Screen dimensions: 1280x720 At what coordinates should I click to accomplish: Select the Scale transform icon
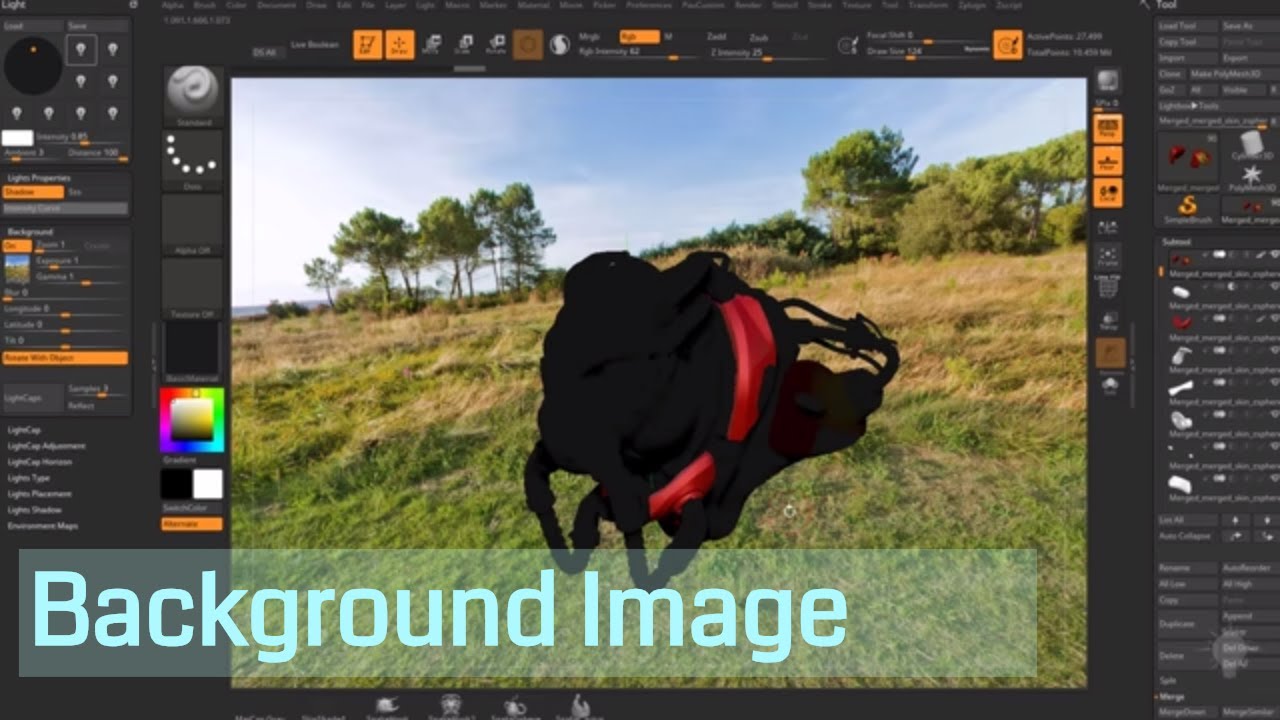463,44
